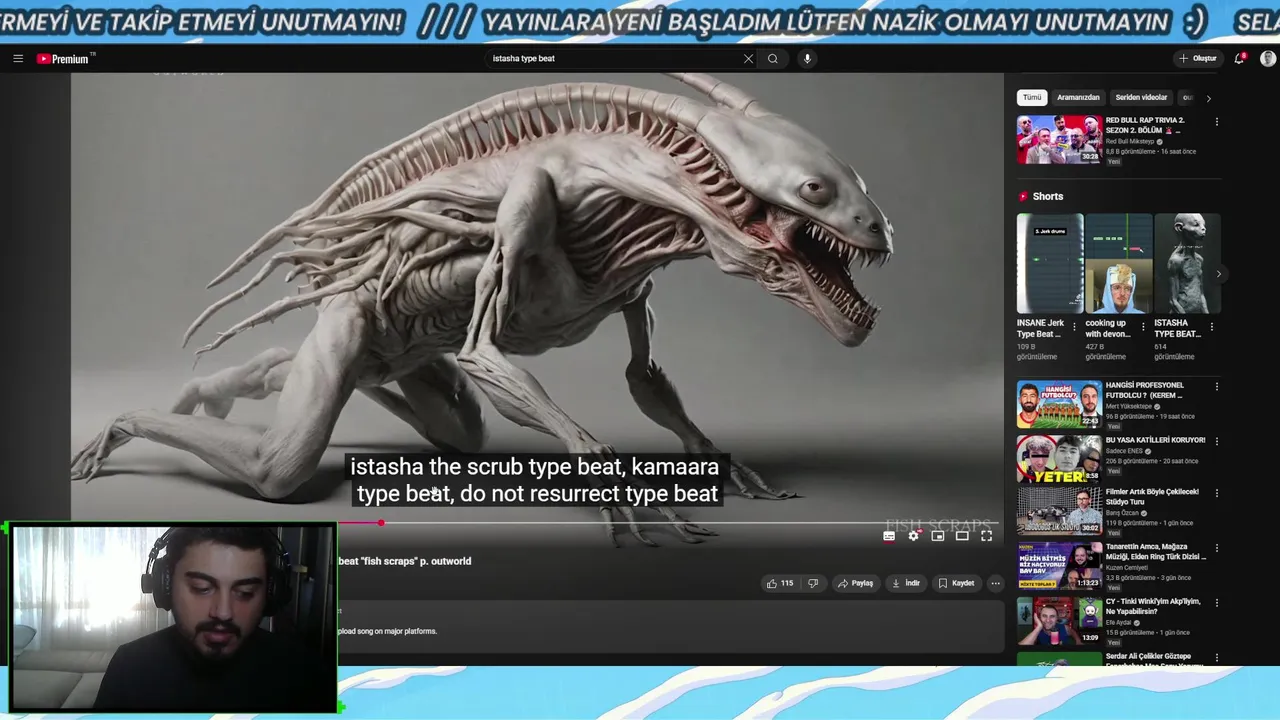Open the BU YASA KATİLLERİ KORUYOR thumbnail
1280x720 pixels.
click(1059, 459)
